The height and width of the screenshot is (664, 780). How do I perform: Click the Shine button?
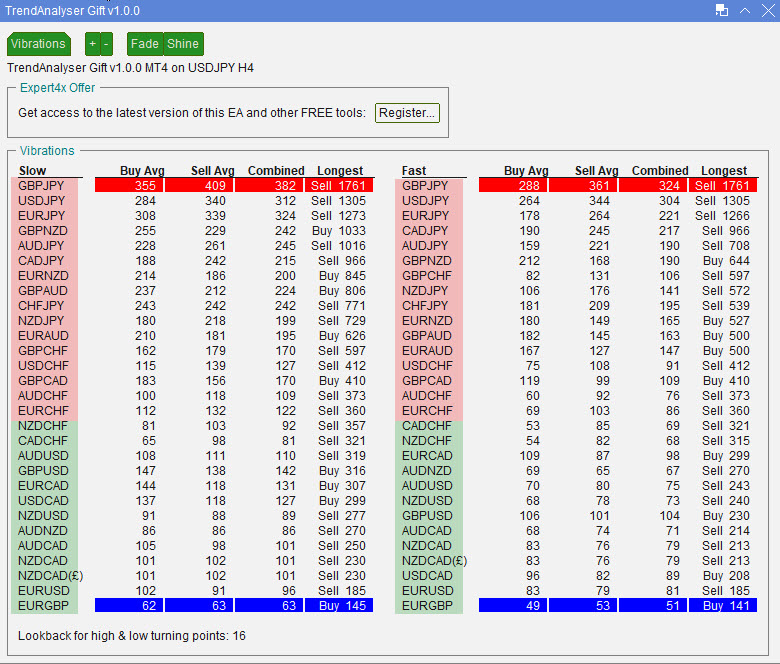[183, 44]
